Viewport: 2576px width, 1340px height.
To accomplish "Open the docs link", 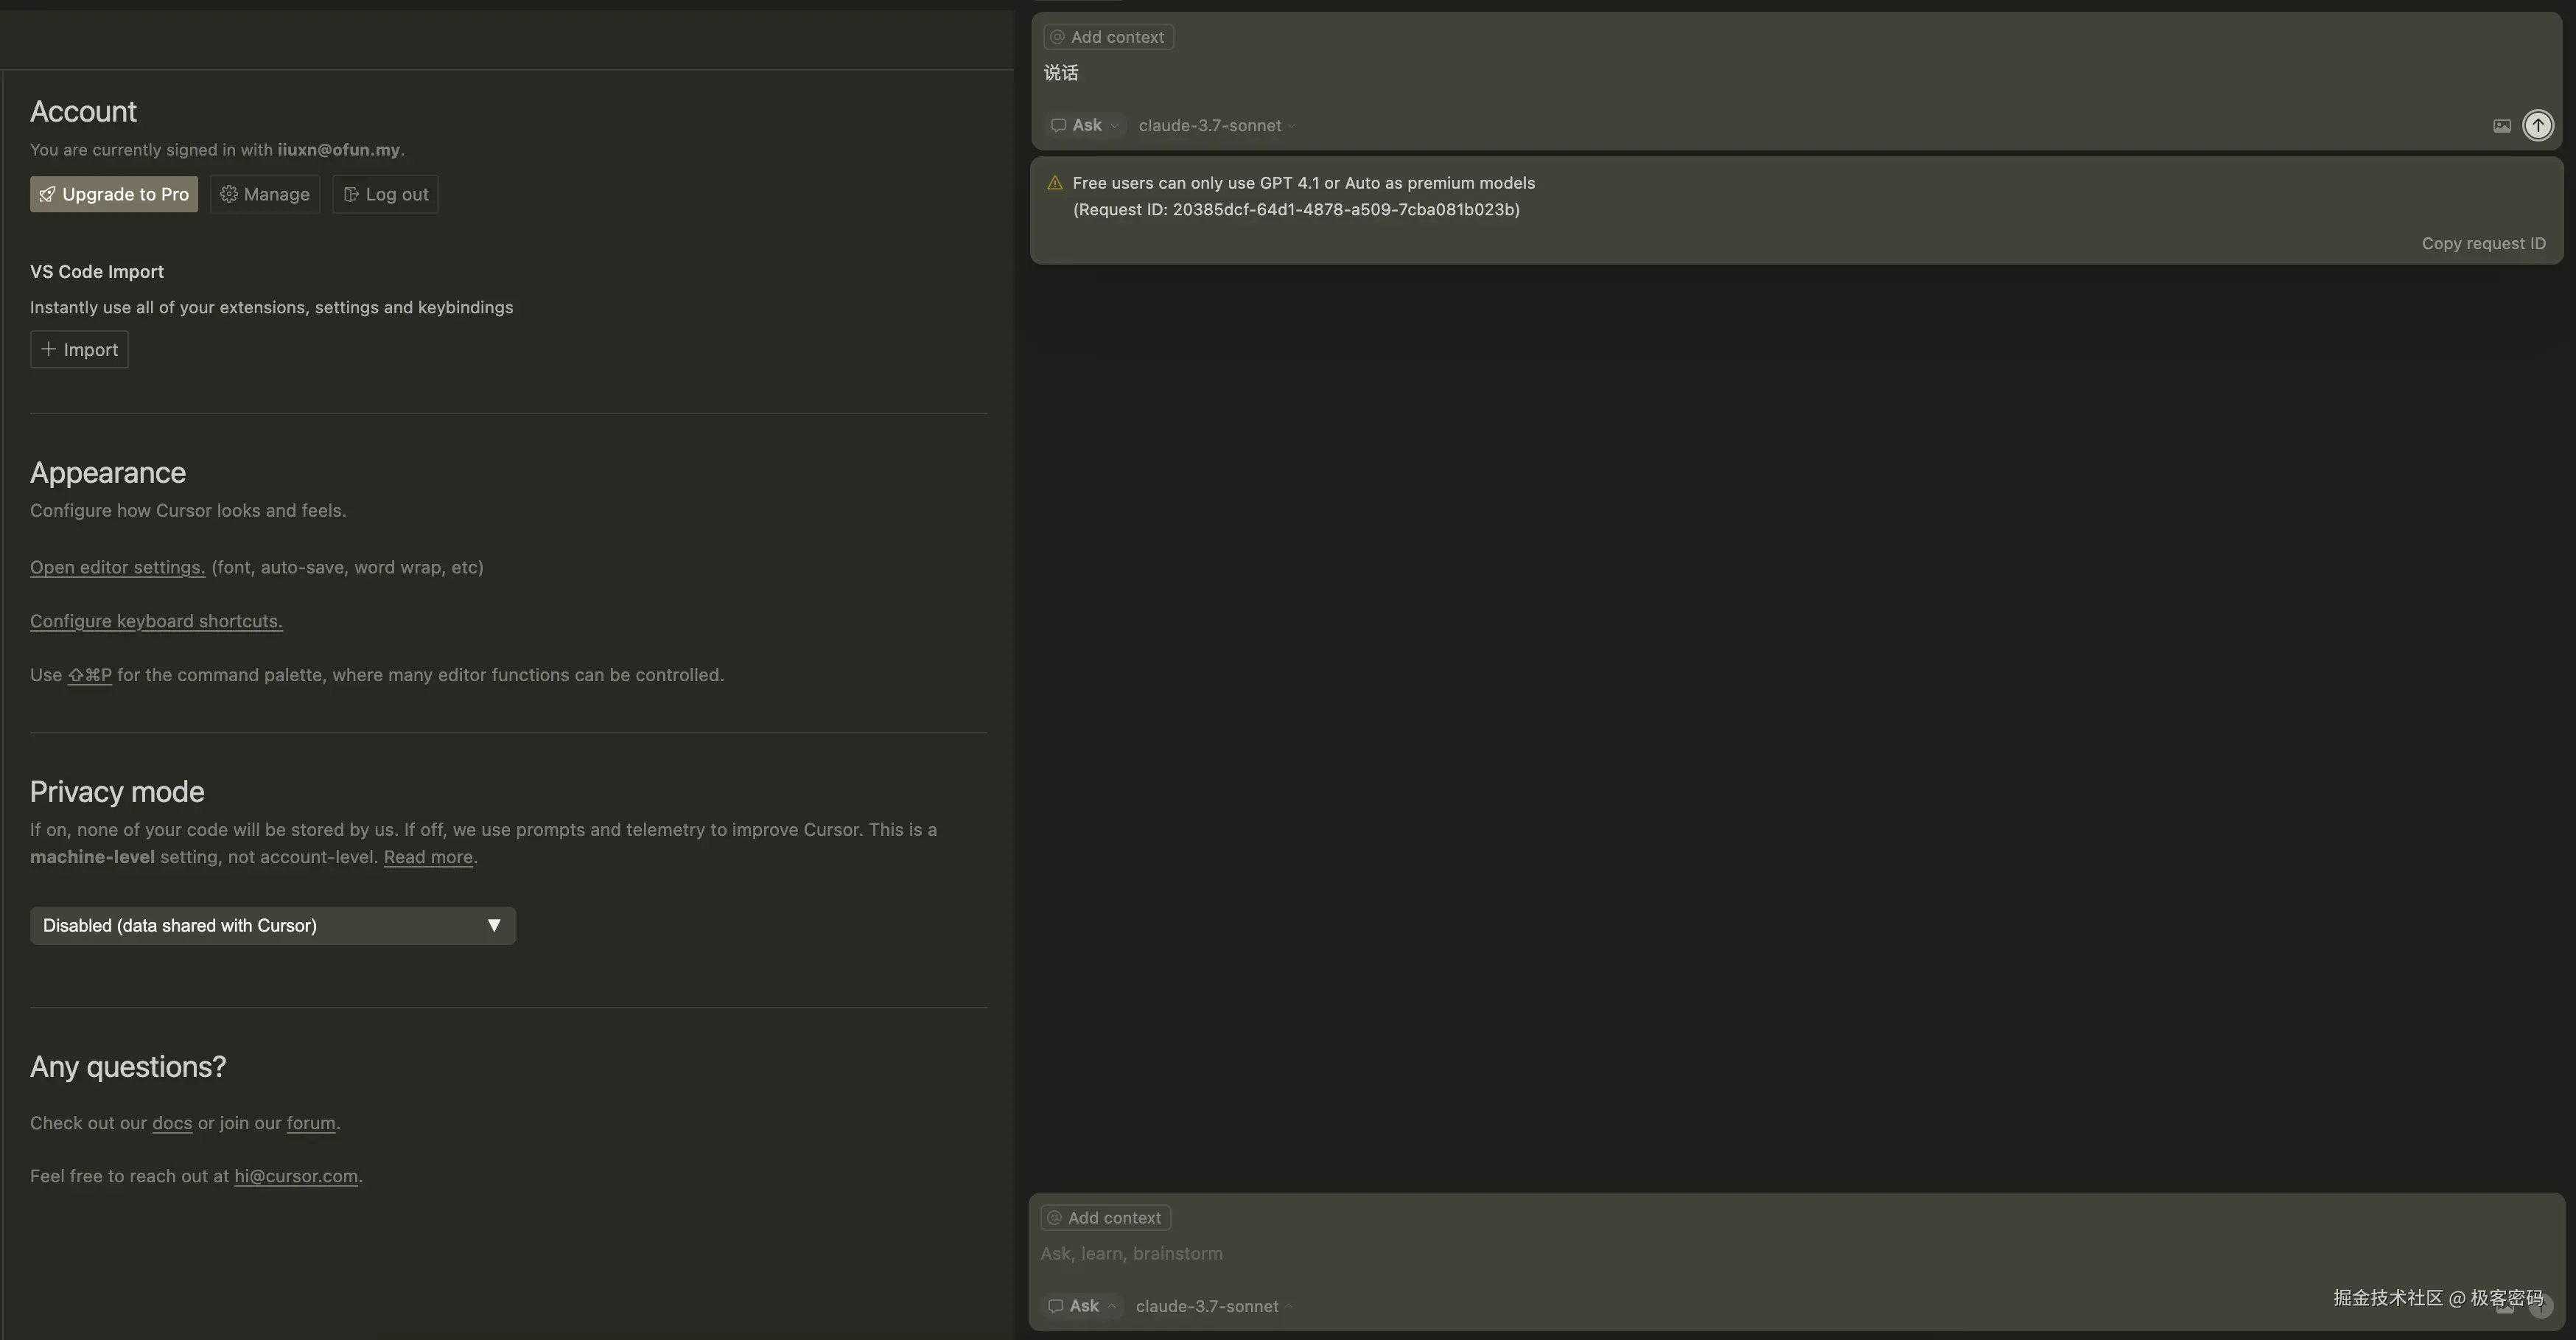I will click(x=171, y=1123).
